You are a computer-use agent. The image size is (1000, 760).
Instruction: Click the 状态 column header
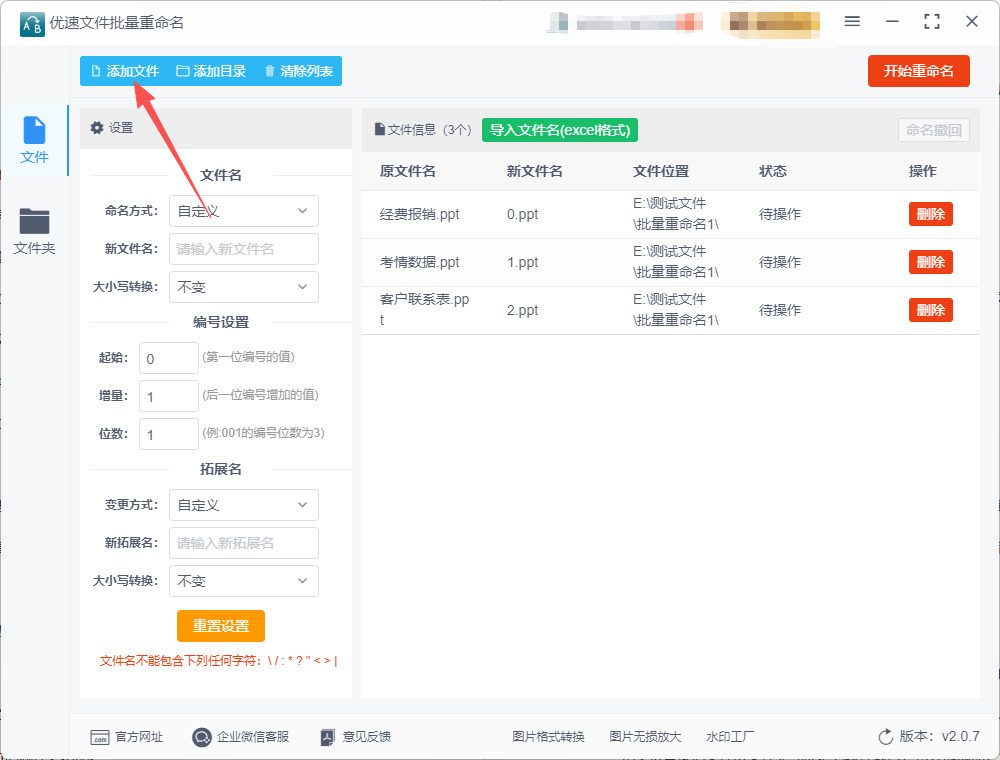(x=772, y=171)
